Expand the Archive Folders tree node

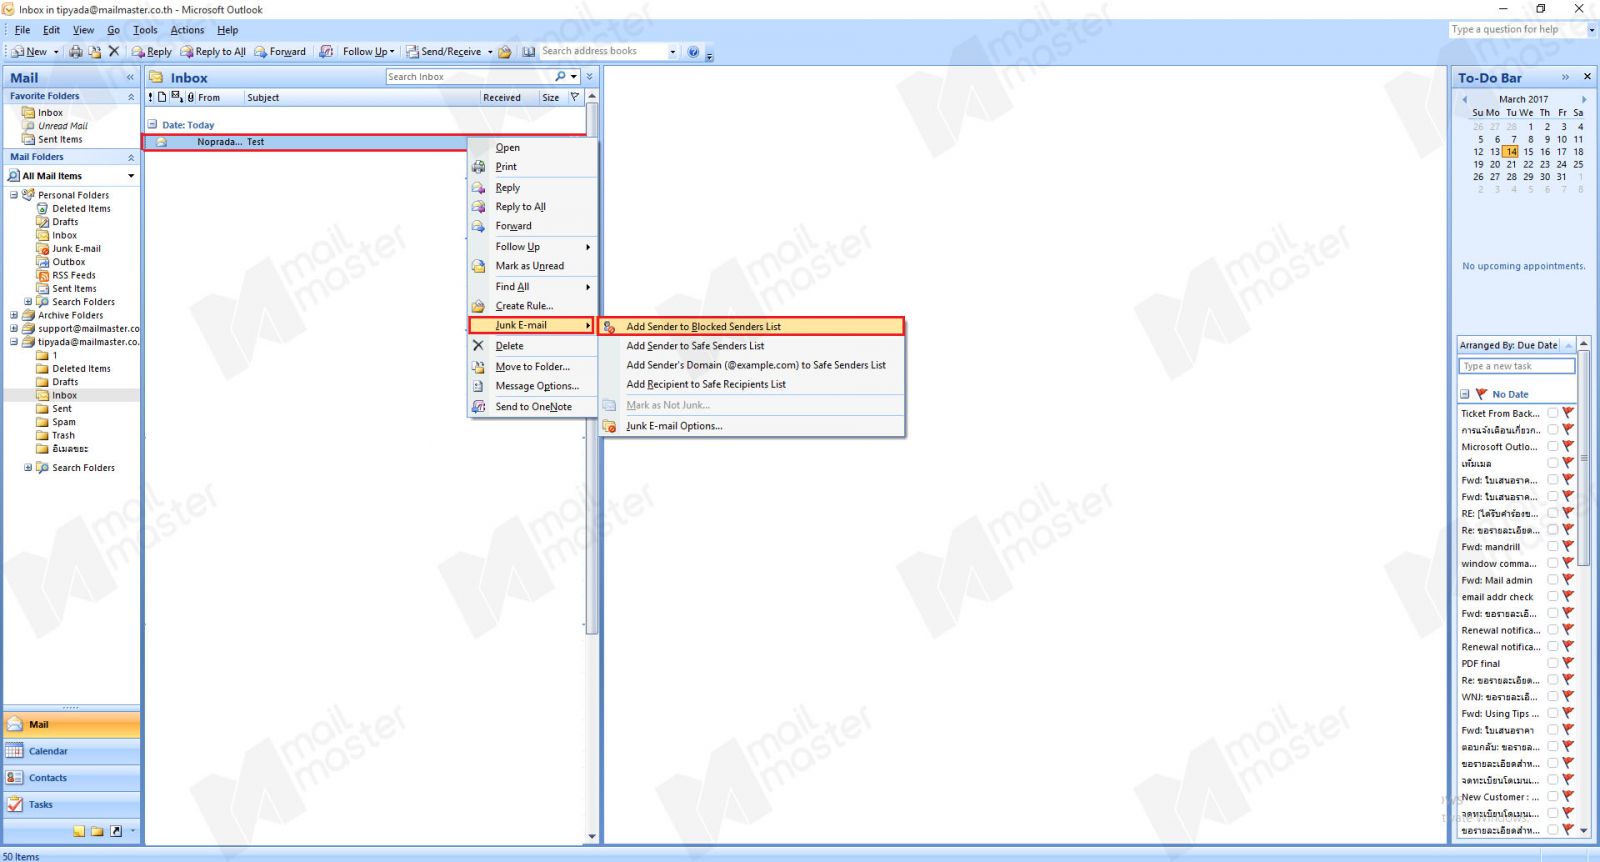coord(14,315)
